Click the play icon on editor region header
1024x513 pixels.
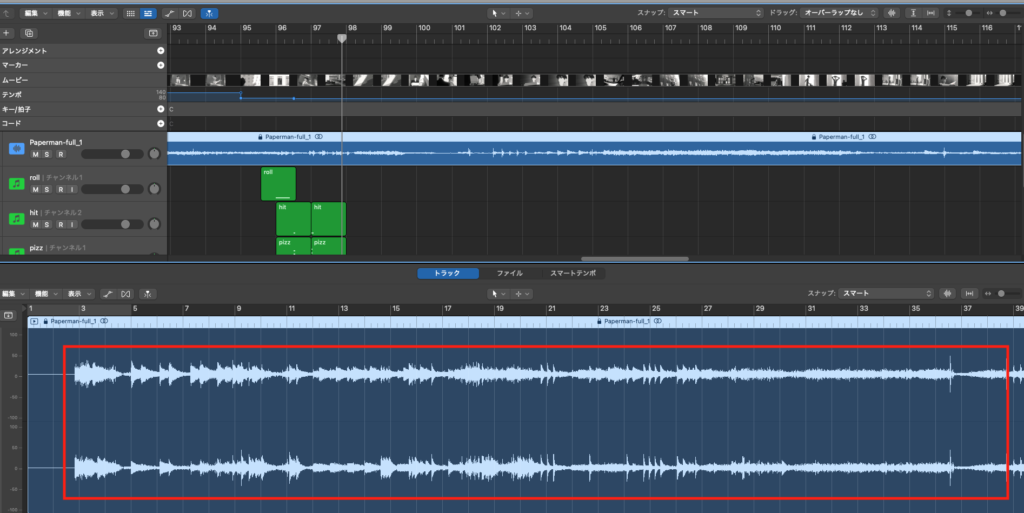tap(34, 321)
